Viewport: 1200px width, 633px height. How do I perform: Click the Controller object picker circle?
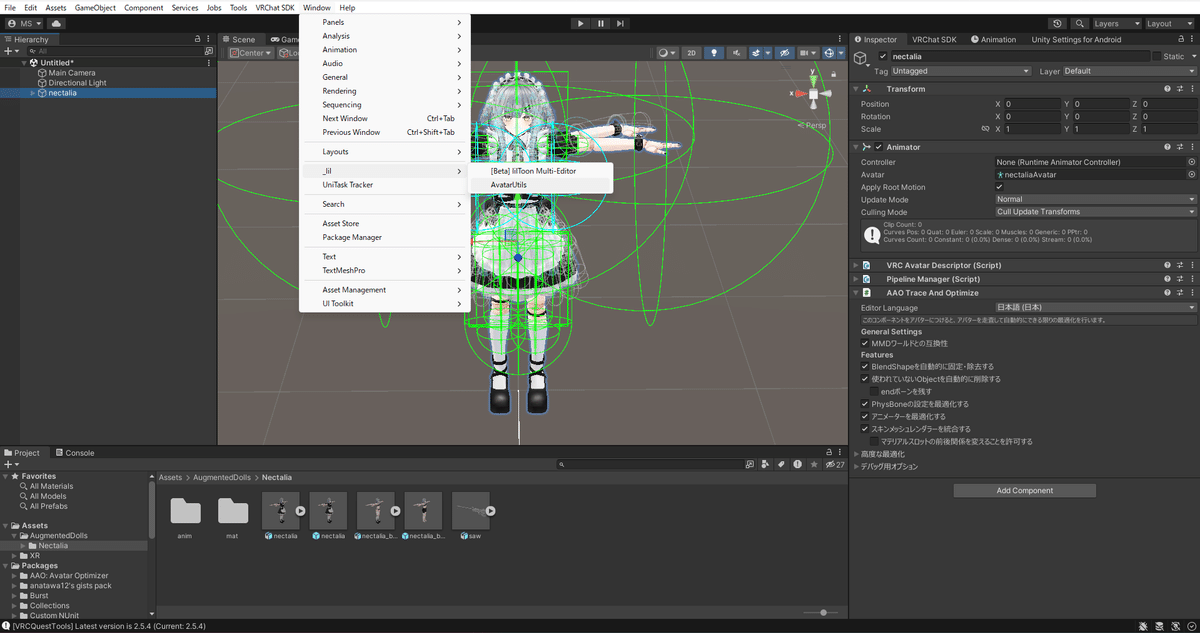pos(1191,162)
